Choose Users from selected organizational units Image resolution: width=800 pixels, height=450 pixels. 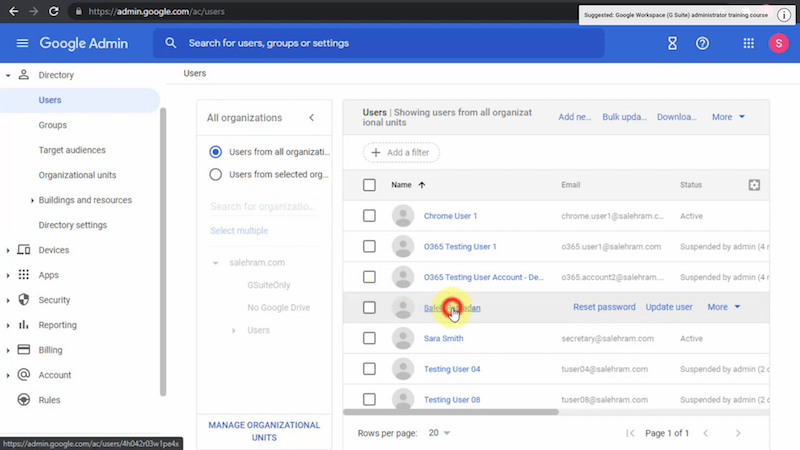pos(215,174)
